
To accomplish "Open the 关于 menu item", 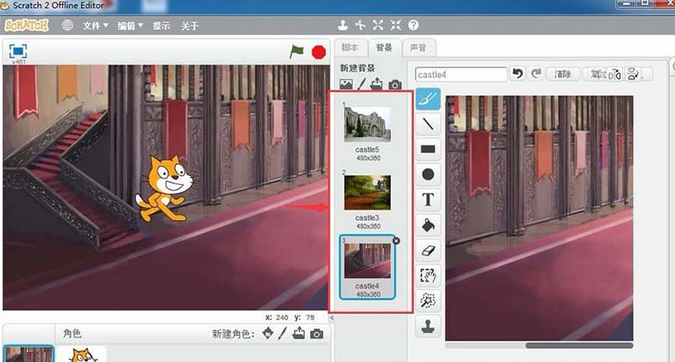I will (189, 26).
